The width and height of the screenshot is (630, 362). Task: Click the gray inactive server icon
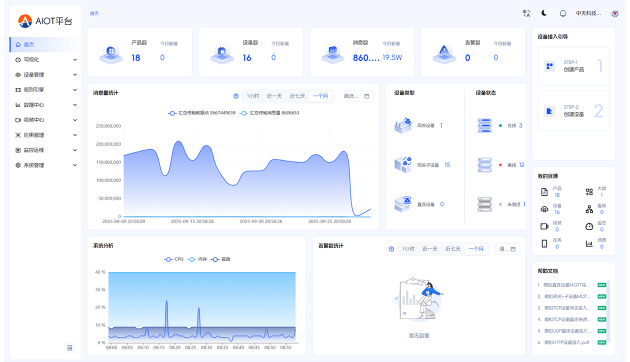pos(485,204)
